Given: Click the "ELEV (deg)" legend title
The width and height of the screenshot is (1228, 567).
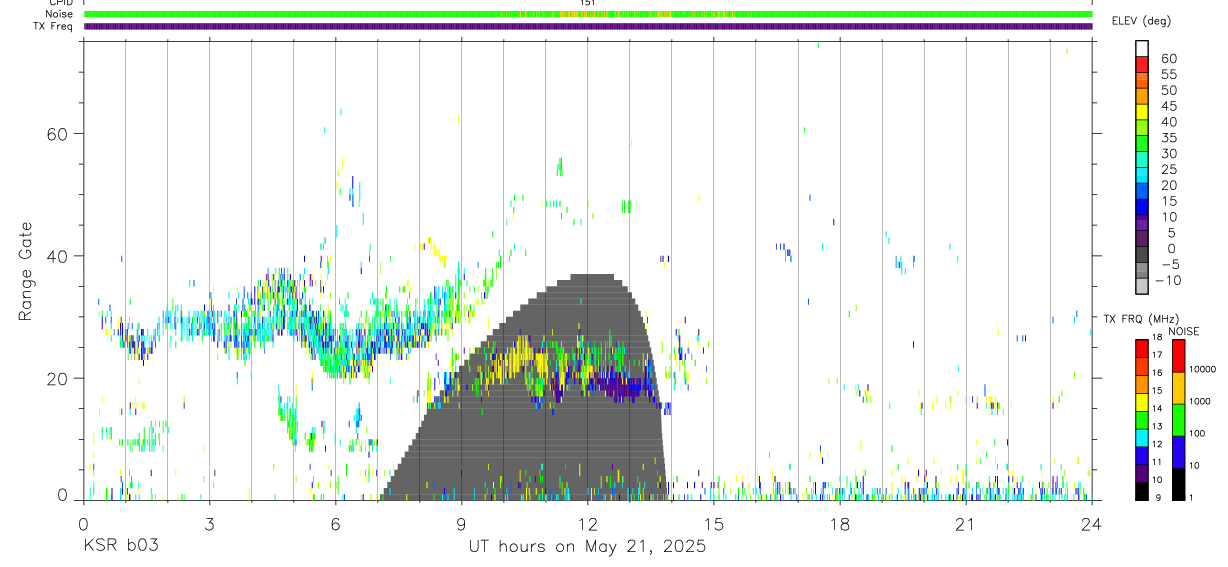Looking at the screenshot, I should (1141, 21).
